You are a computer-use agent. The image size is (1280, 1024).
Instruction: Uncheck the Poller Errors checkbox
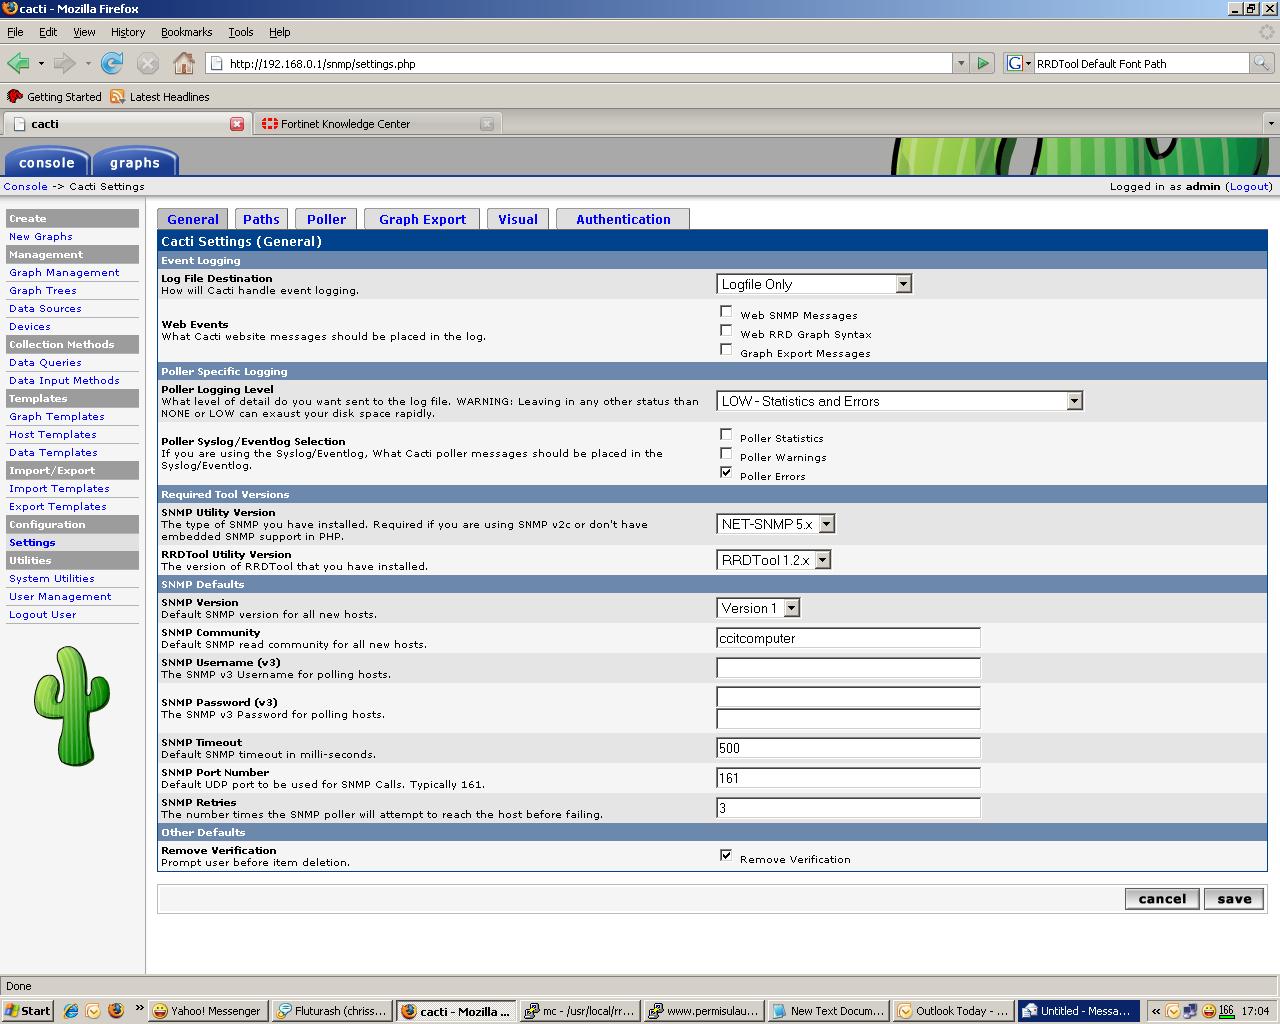click(726, 472)
